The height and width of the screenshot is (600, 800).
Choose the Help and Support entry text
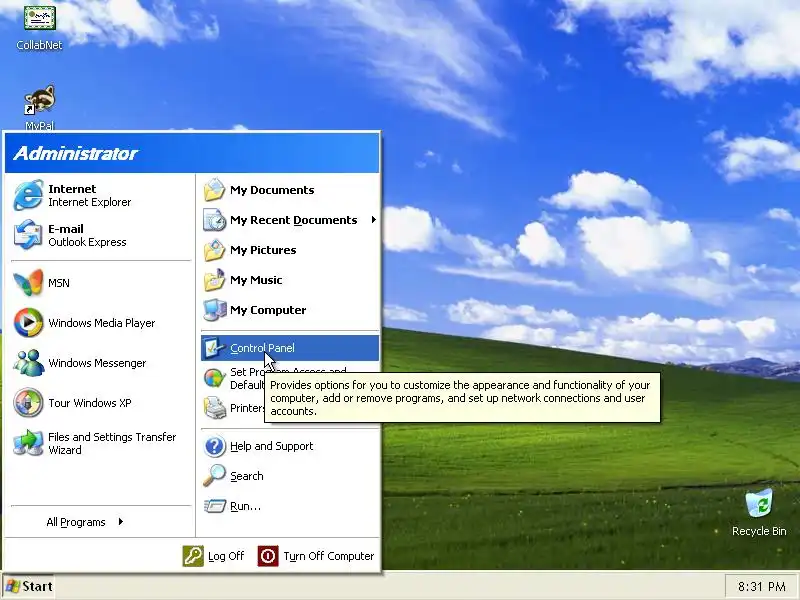click(x=271, y=446)
